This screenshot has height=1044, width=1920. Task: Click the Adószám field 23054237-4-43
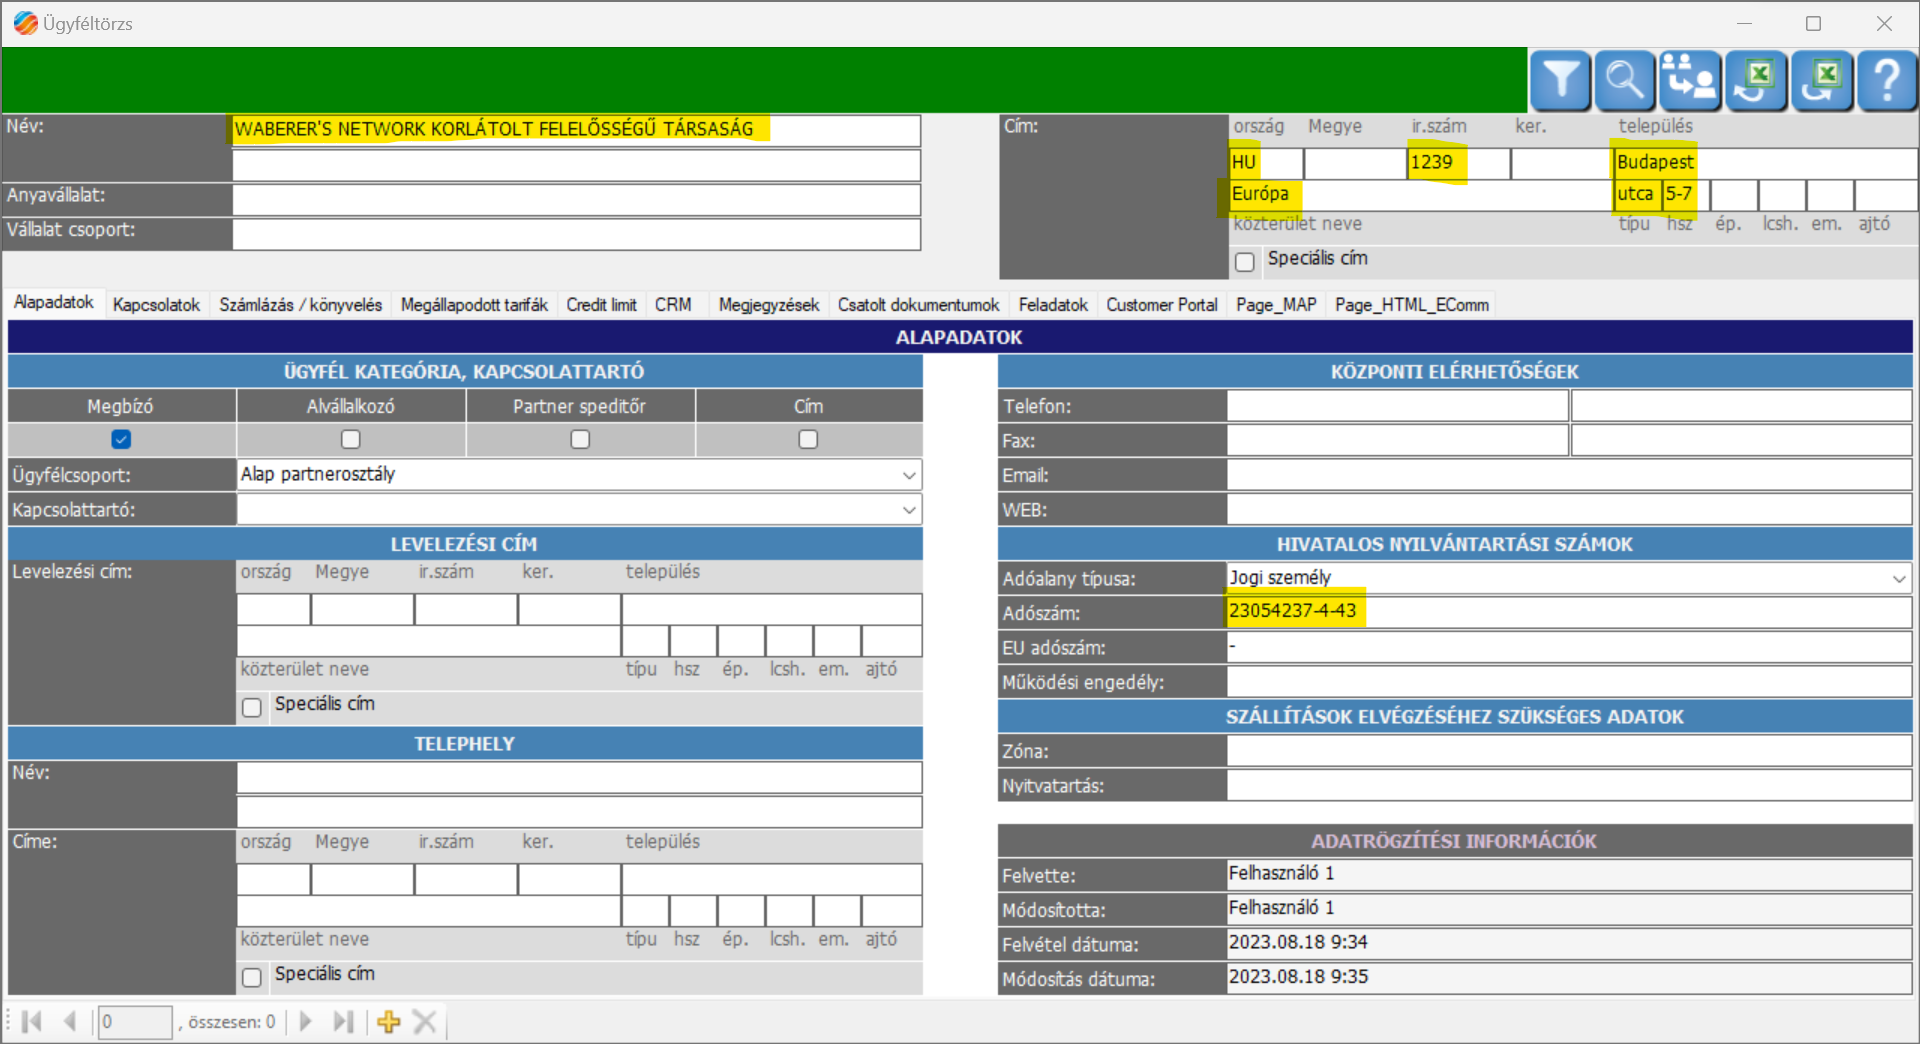[x=1569, y=612]
